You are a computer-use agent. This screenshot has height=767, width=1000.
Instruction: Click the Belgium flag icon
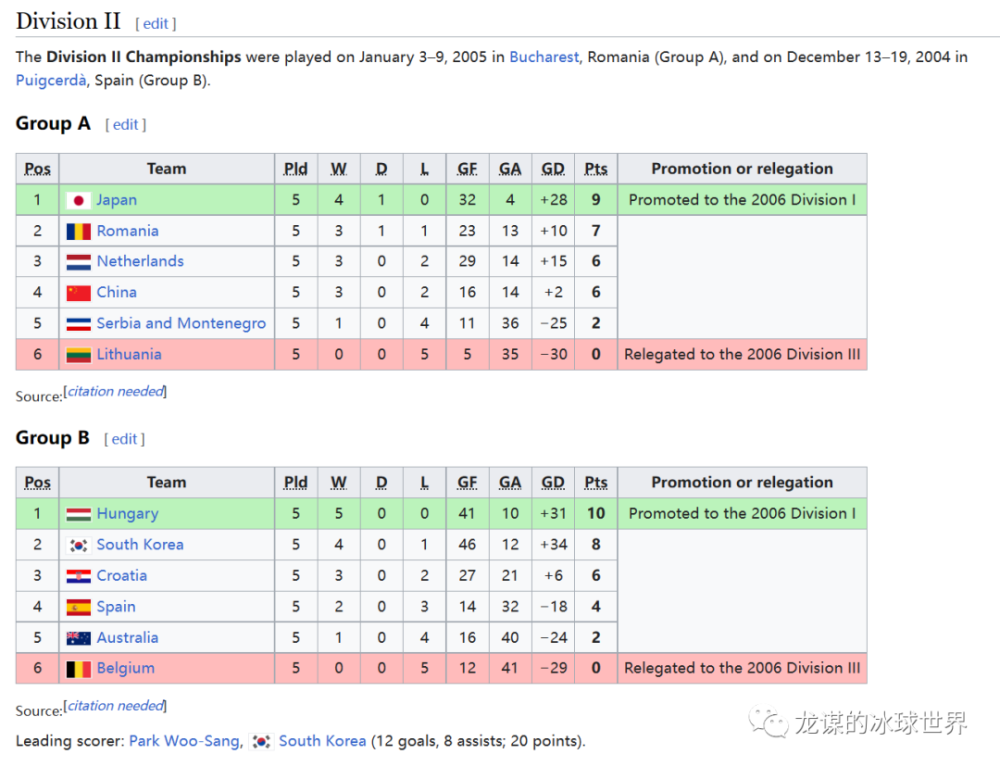[x=78, y=669]
